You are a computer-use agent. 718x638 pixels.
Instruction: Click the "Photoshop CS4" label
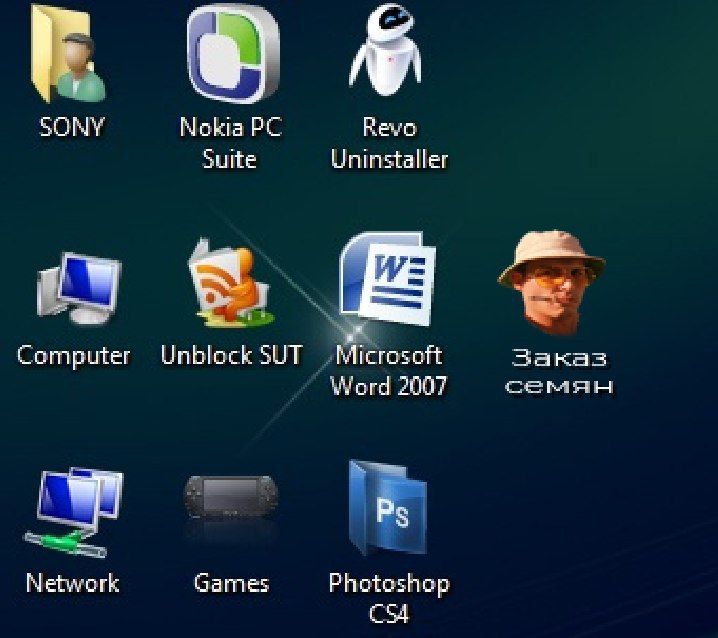[x=389, y=598]
